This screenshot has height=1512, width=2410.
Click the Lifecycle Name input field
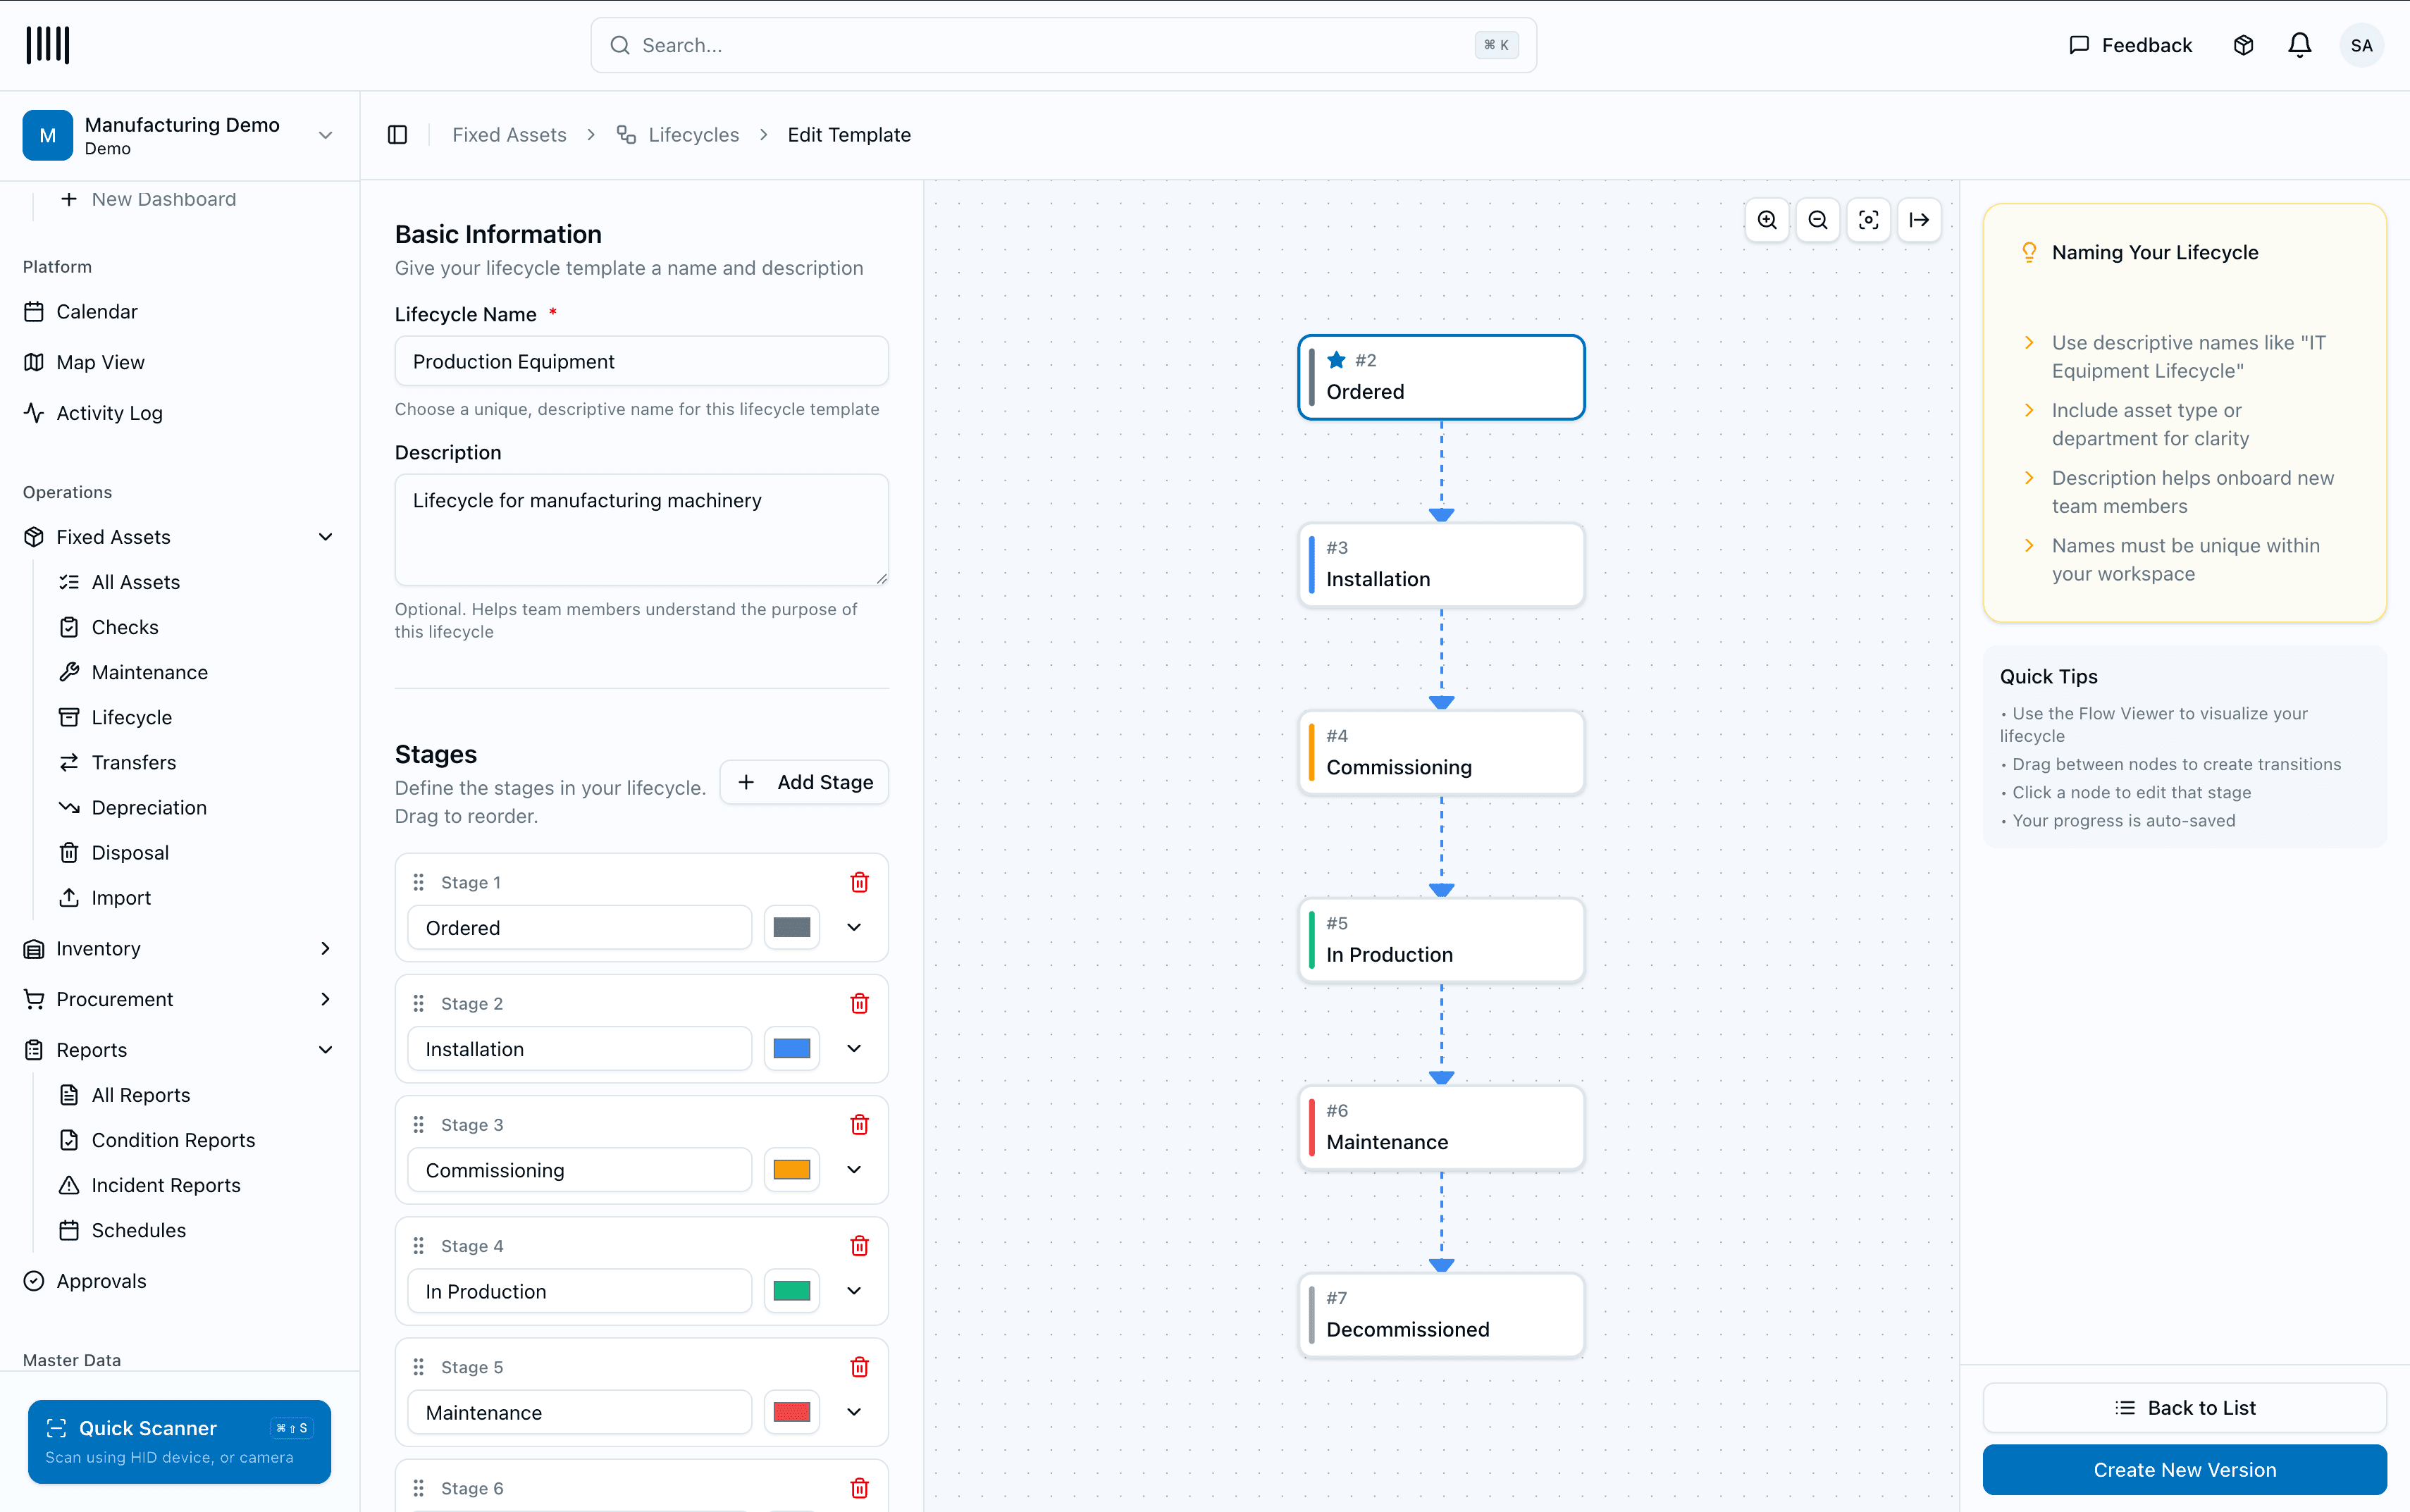(x=641, y=361)
